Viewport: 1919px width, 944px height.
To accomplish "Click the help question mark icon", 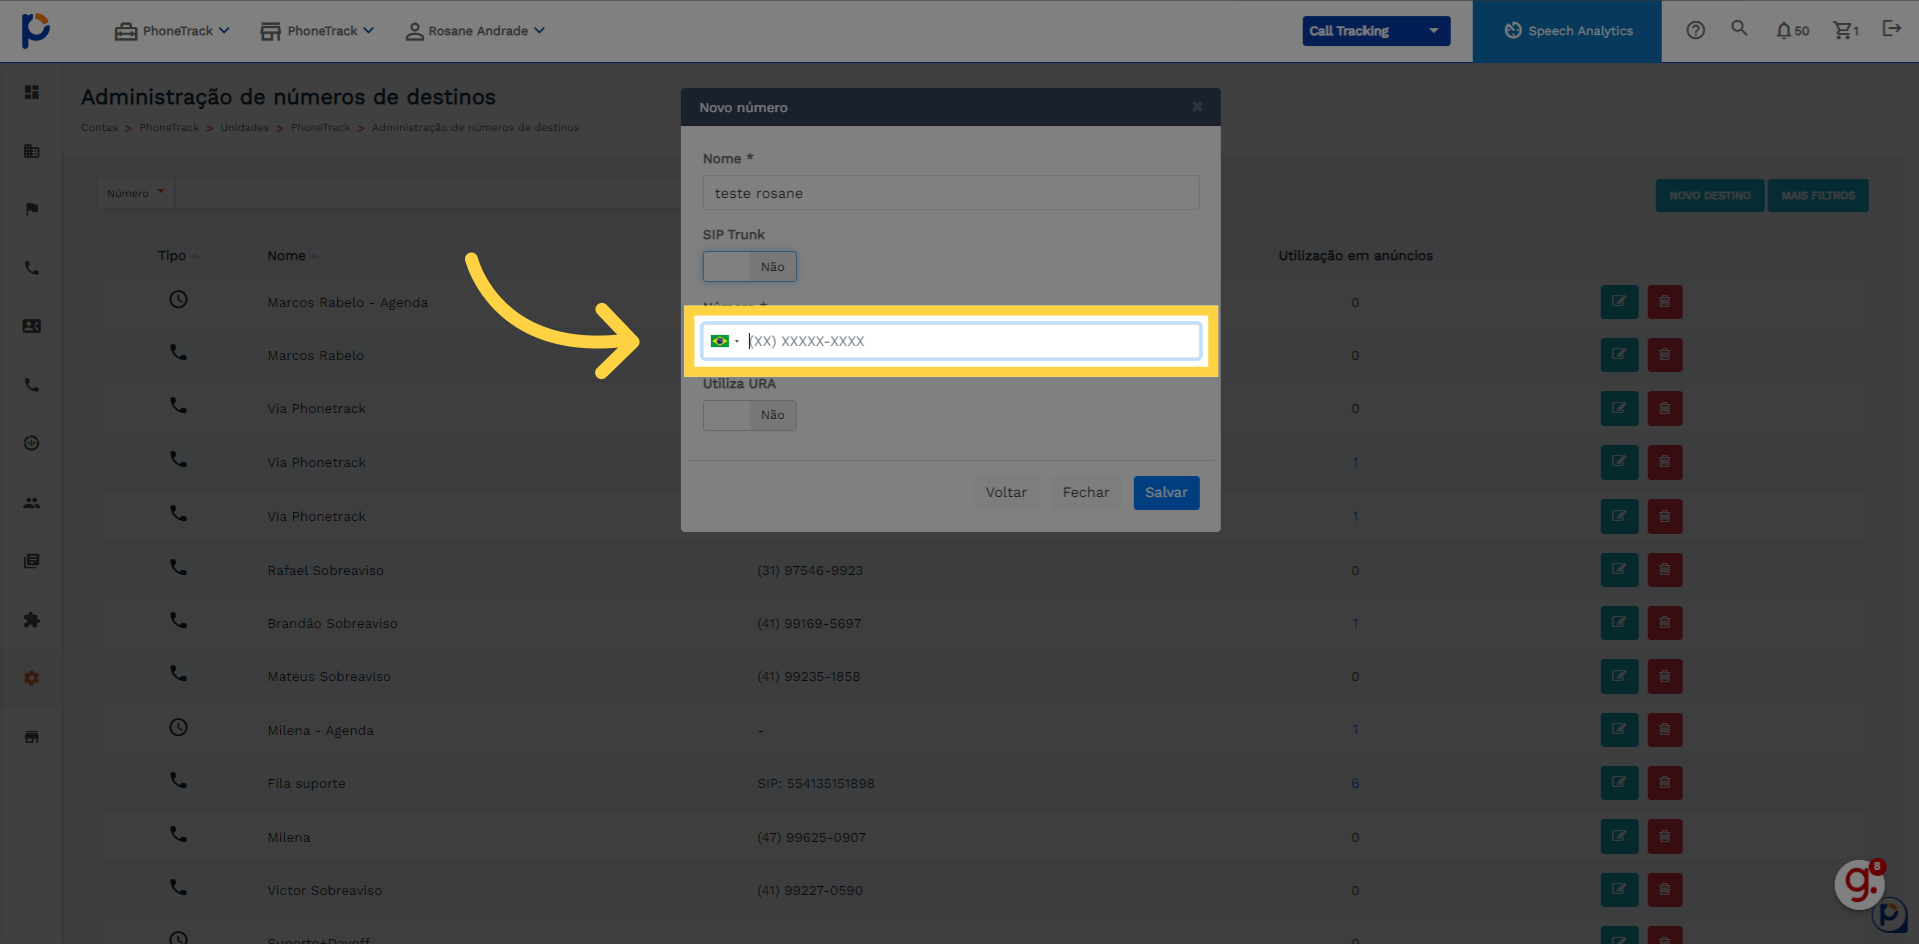I will pyautogui.click(x=1695, y=30).
